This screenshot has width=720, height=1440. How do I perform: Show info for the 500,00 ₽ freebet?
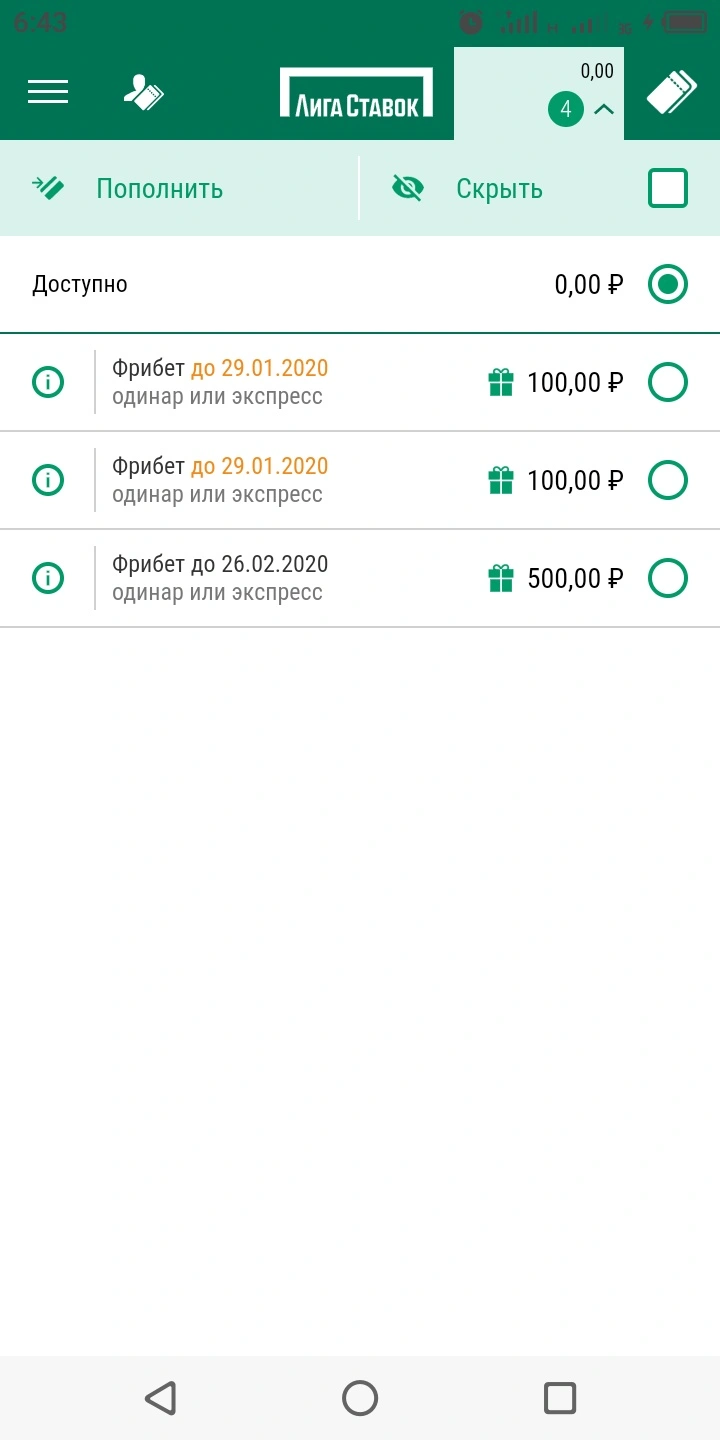point(48,578)
